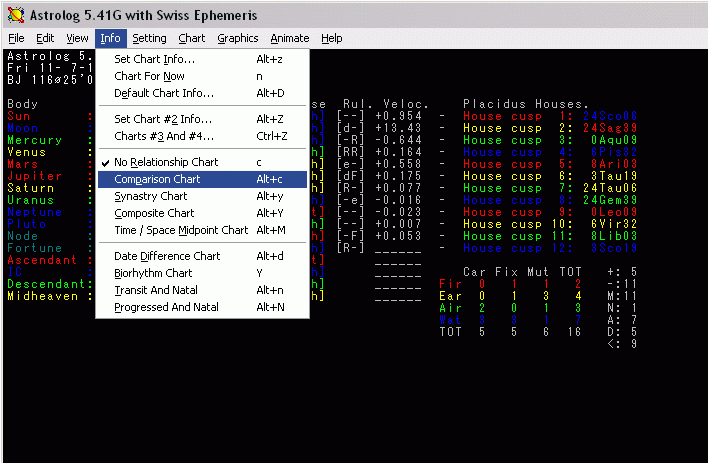Click the Mercury body label
Image resolution: width=708 pixels, height=463 pixels.
[x=34, y=140]
